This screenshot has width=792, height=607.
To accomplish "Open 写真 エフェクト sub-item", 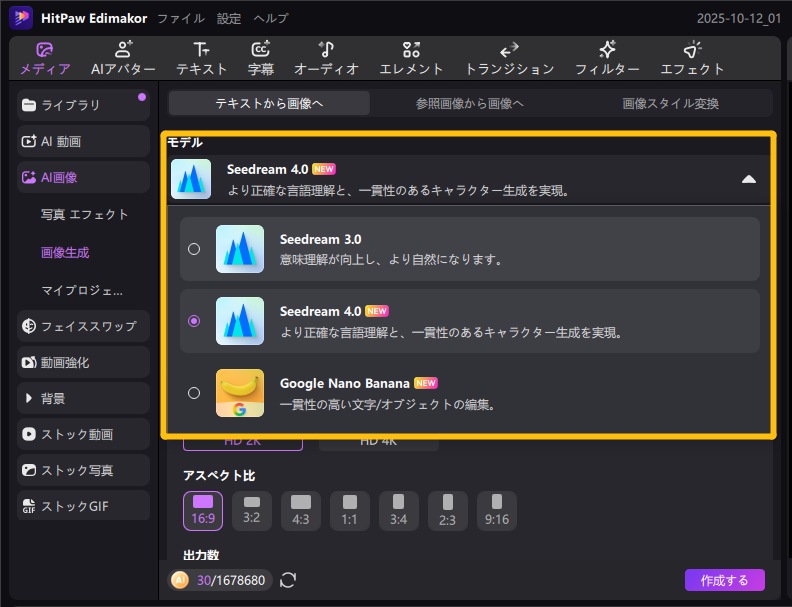I will click(x=84, y=215).
